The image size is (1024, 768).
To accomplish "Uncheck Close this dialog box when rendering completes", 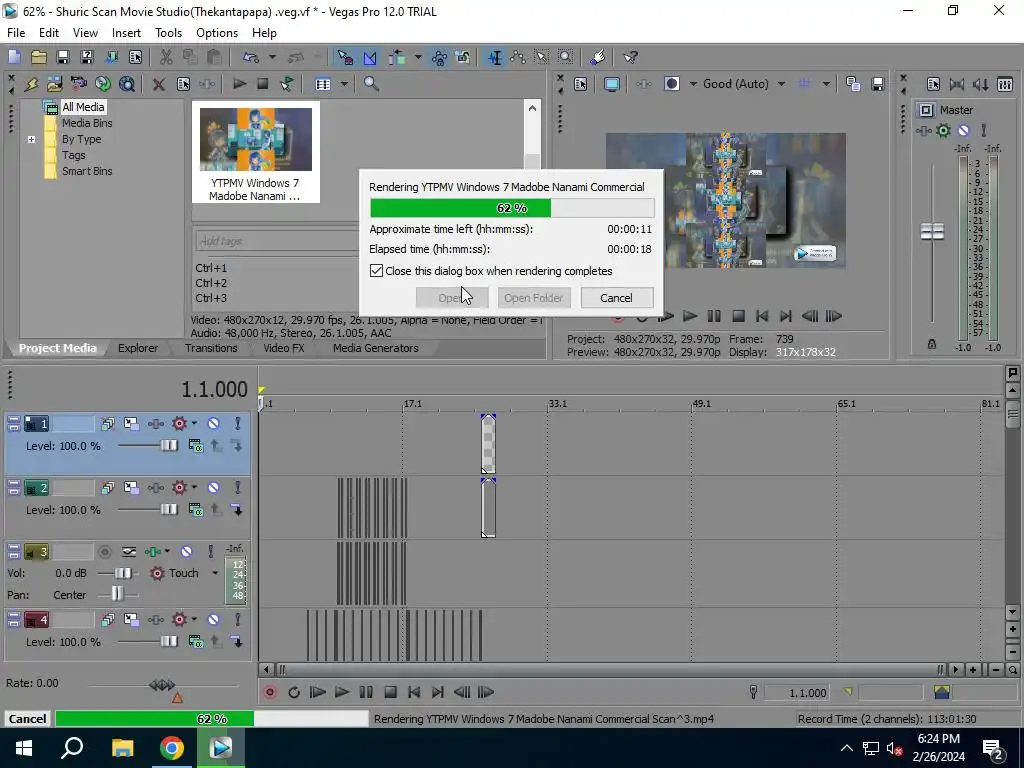I will pos(376,270).
